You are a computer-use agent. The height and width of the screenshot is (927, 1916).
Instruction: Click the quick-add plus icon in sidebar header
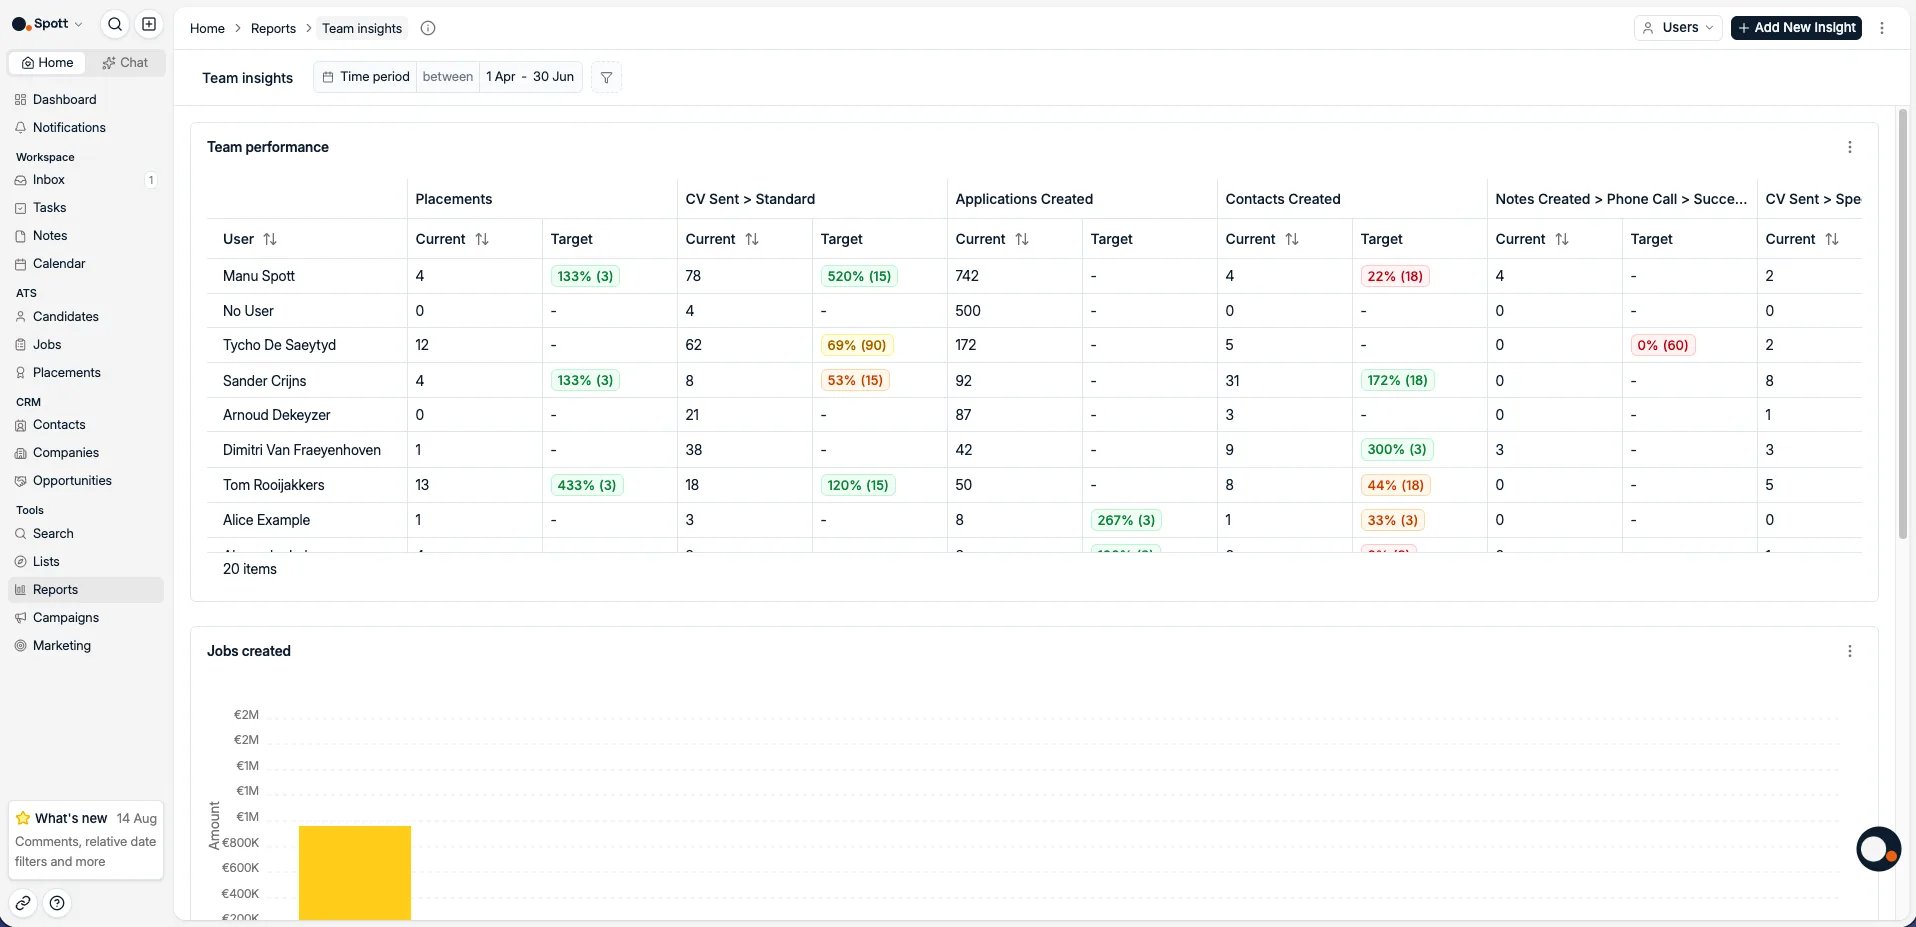coord(149,24)
